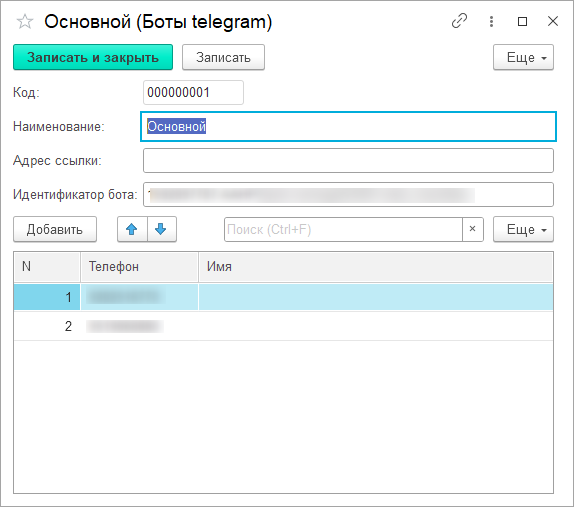Click the phone cell in row 1

[139, 297]
